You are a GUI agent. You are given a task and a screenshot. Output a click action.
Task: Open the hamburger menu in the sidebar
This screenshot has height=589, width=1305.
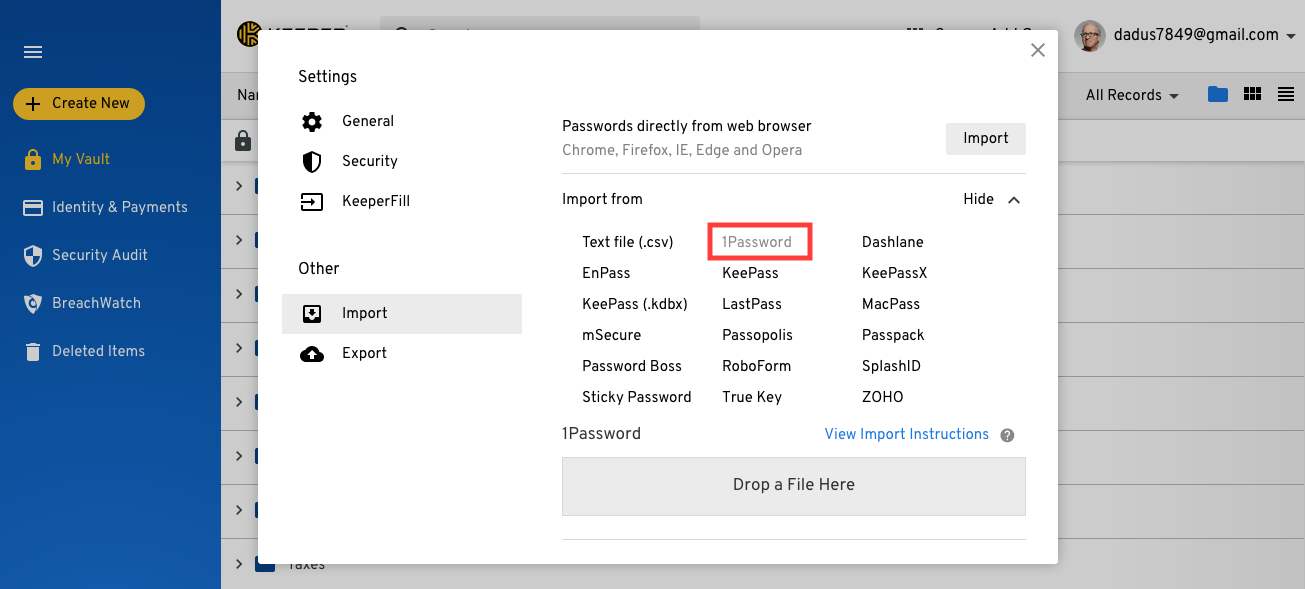point(33,53)
